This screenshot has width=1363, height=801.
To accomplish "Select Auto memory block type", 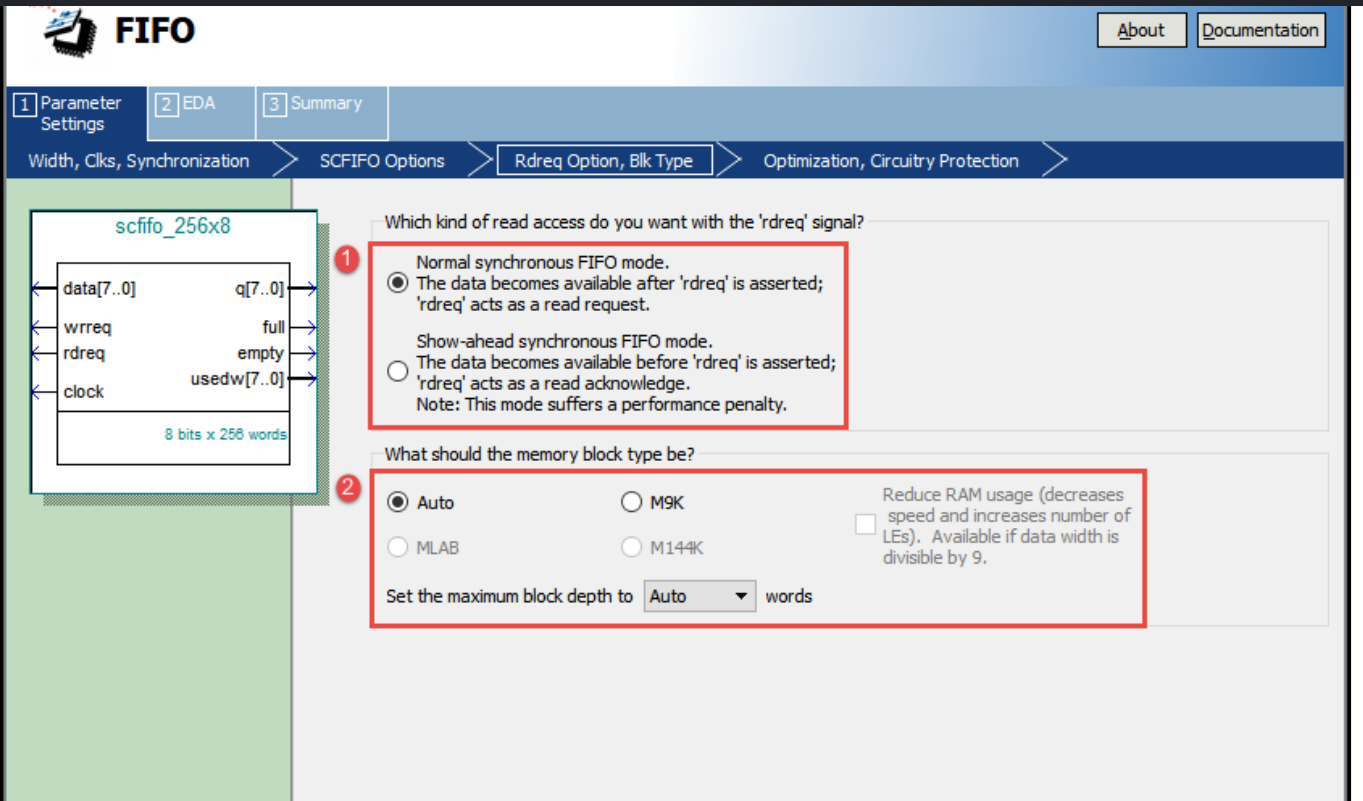I will click(x=399, y=502).
